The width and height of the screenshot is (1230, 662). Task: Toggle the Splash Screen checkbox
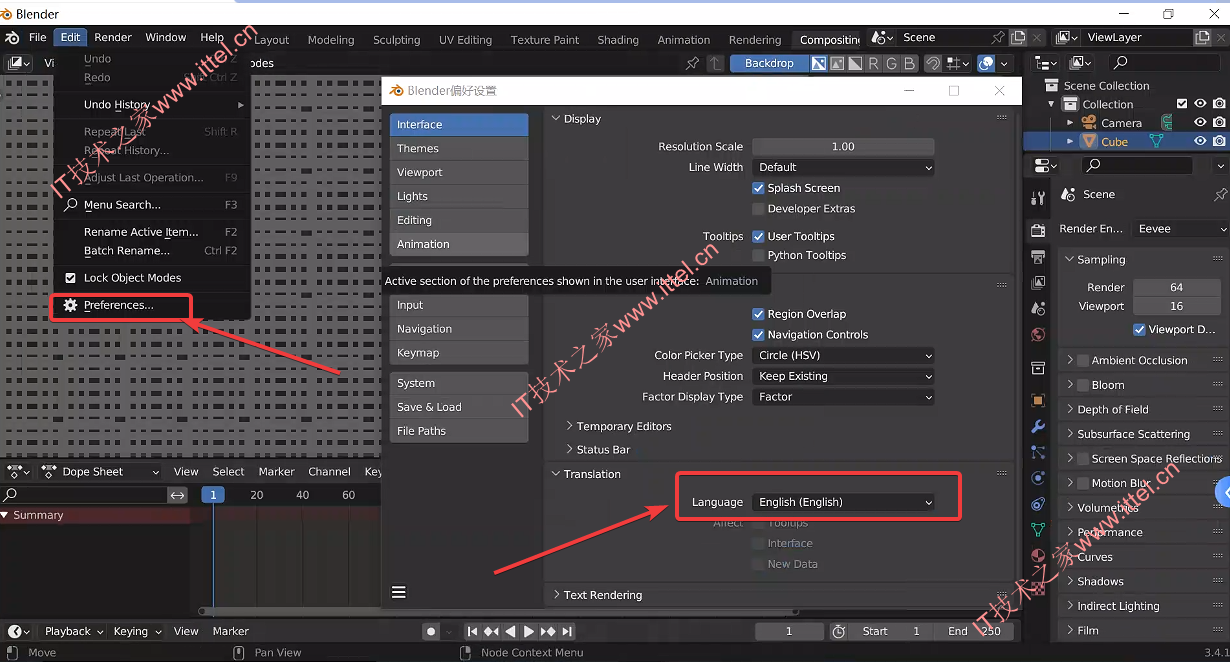click(x=758, y=188)
